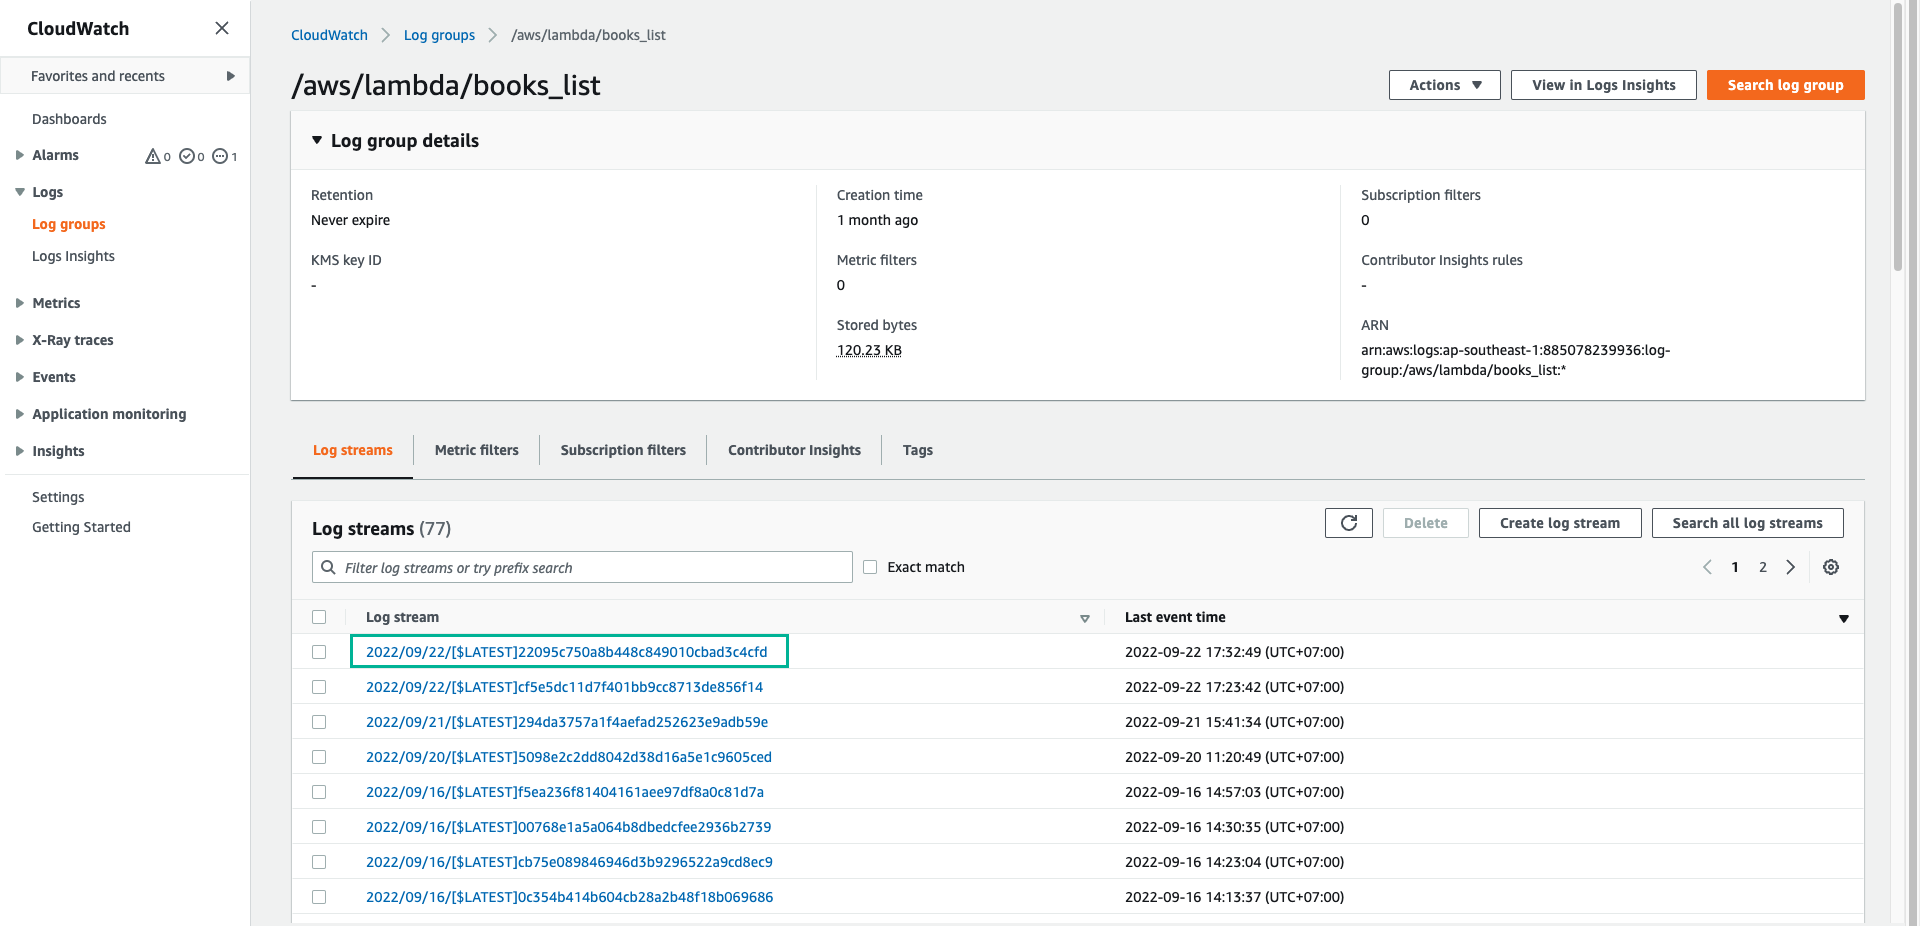Collapse Log group details panel
The width and height of the screenshot is (1920, 926).
tap(317, 141)
